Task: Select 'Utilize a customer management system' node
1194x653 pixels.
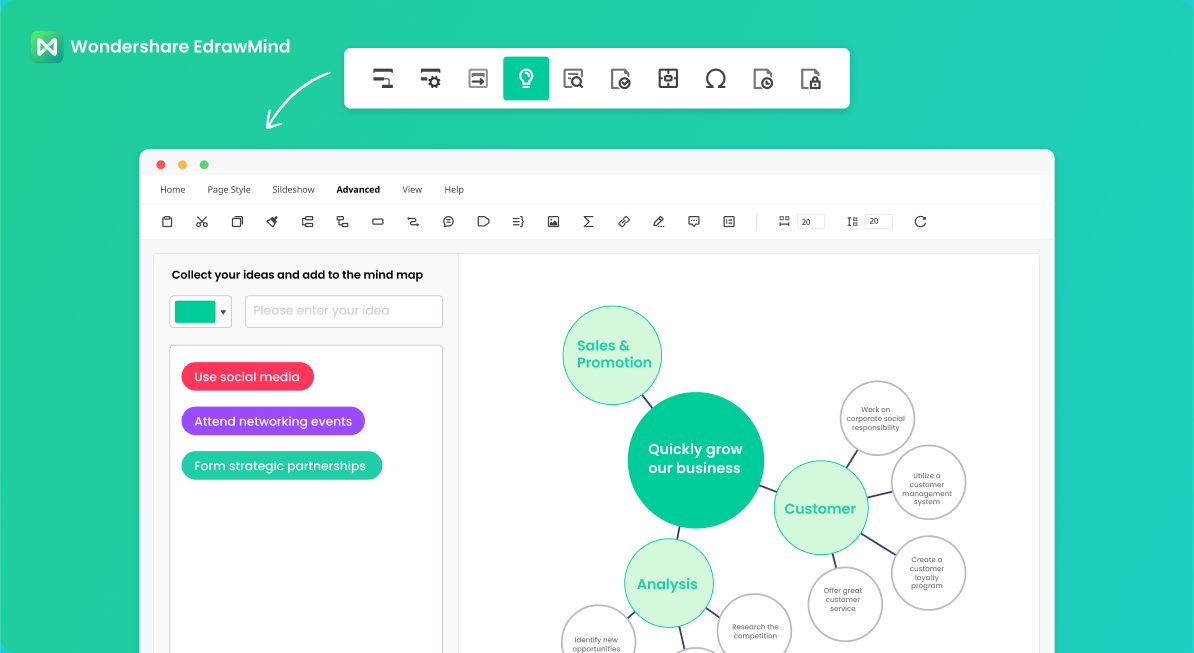Action: [928, 483]
